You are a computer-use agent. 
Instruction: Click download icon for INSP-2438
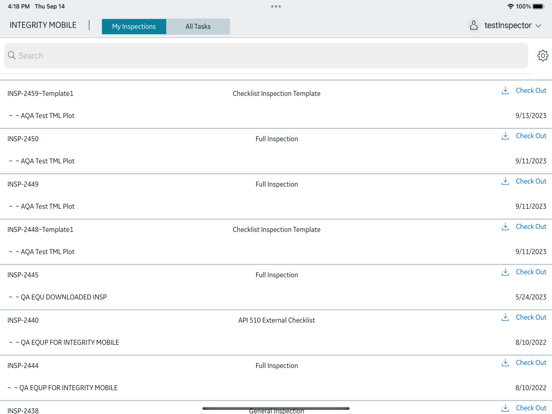[505, 408]
